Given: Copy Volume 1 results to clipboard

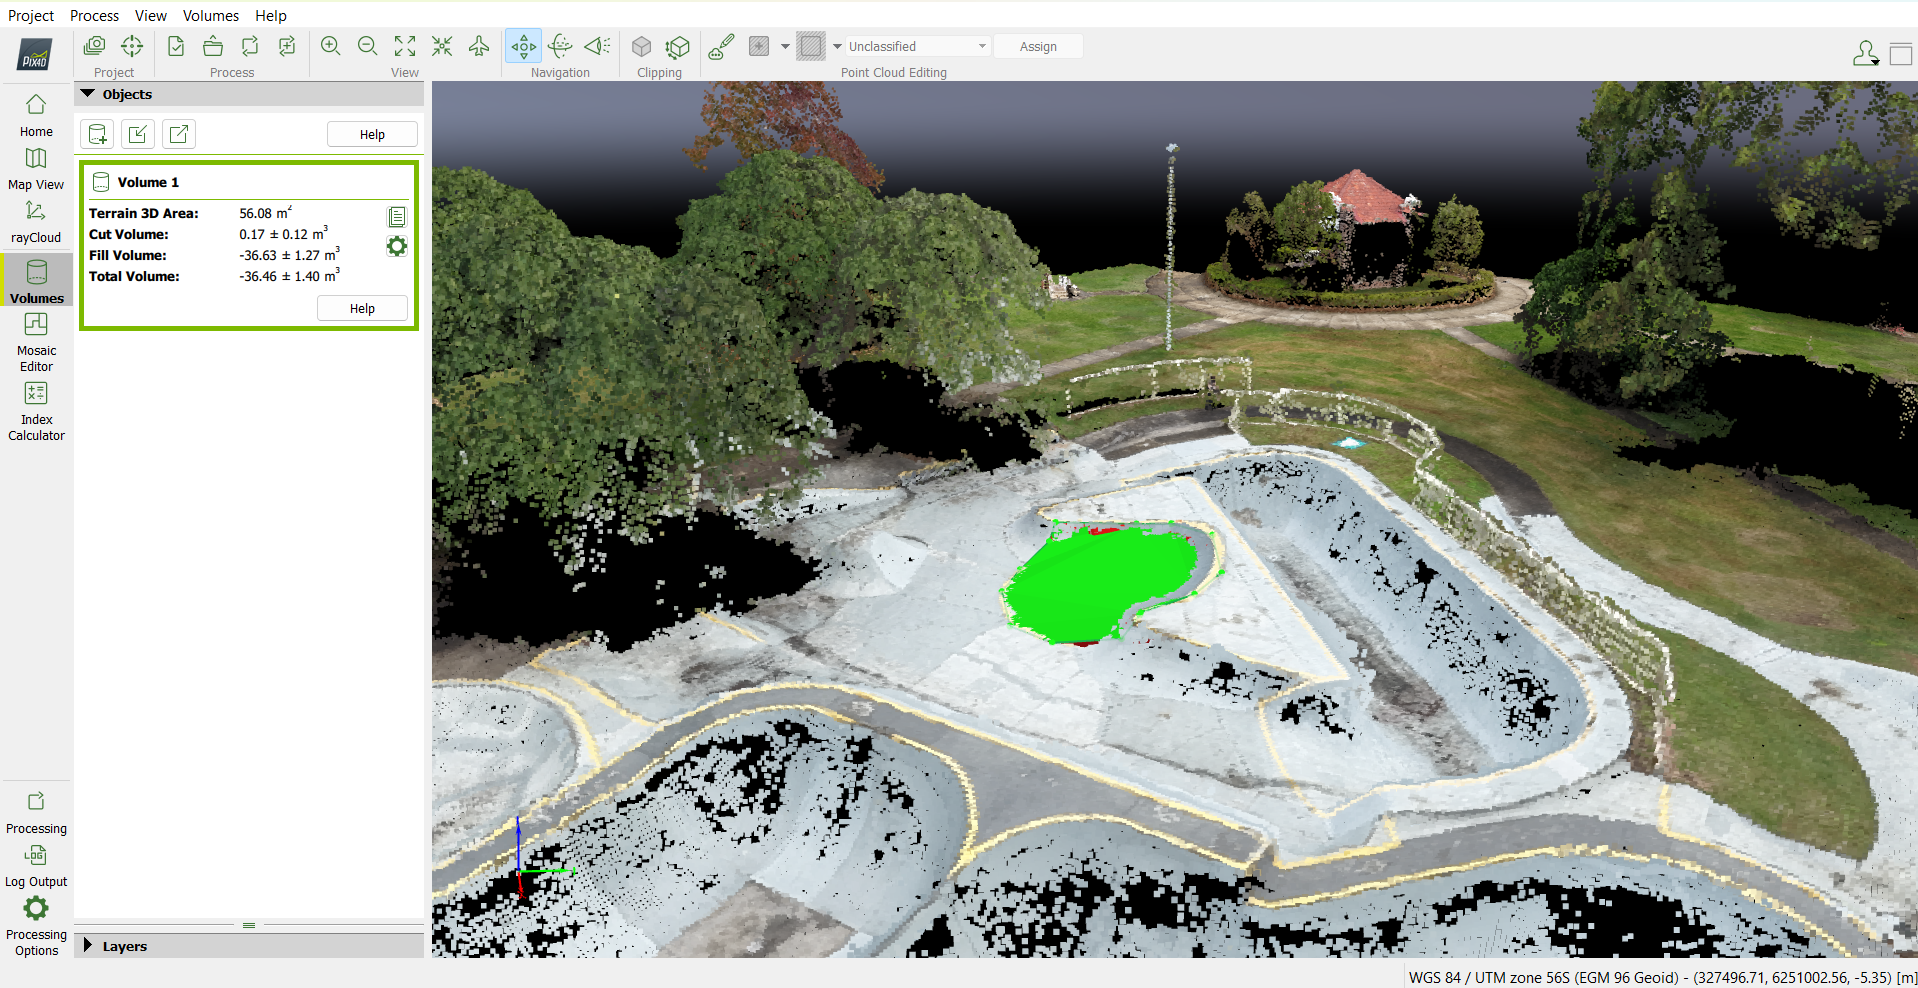Looking at the screenshot, I should coord(397,217).
